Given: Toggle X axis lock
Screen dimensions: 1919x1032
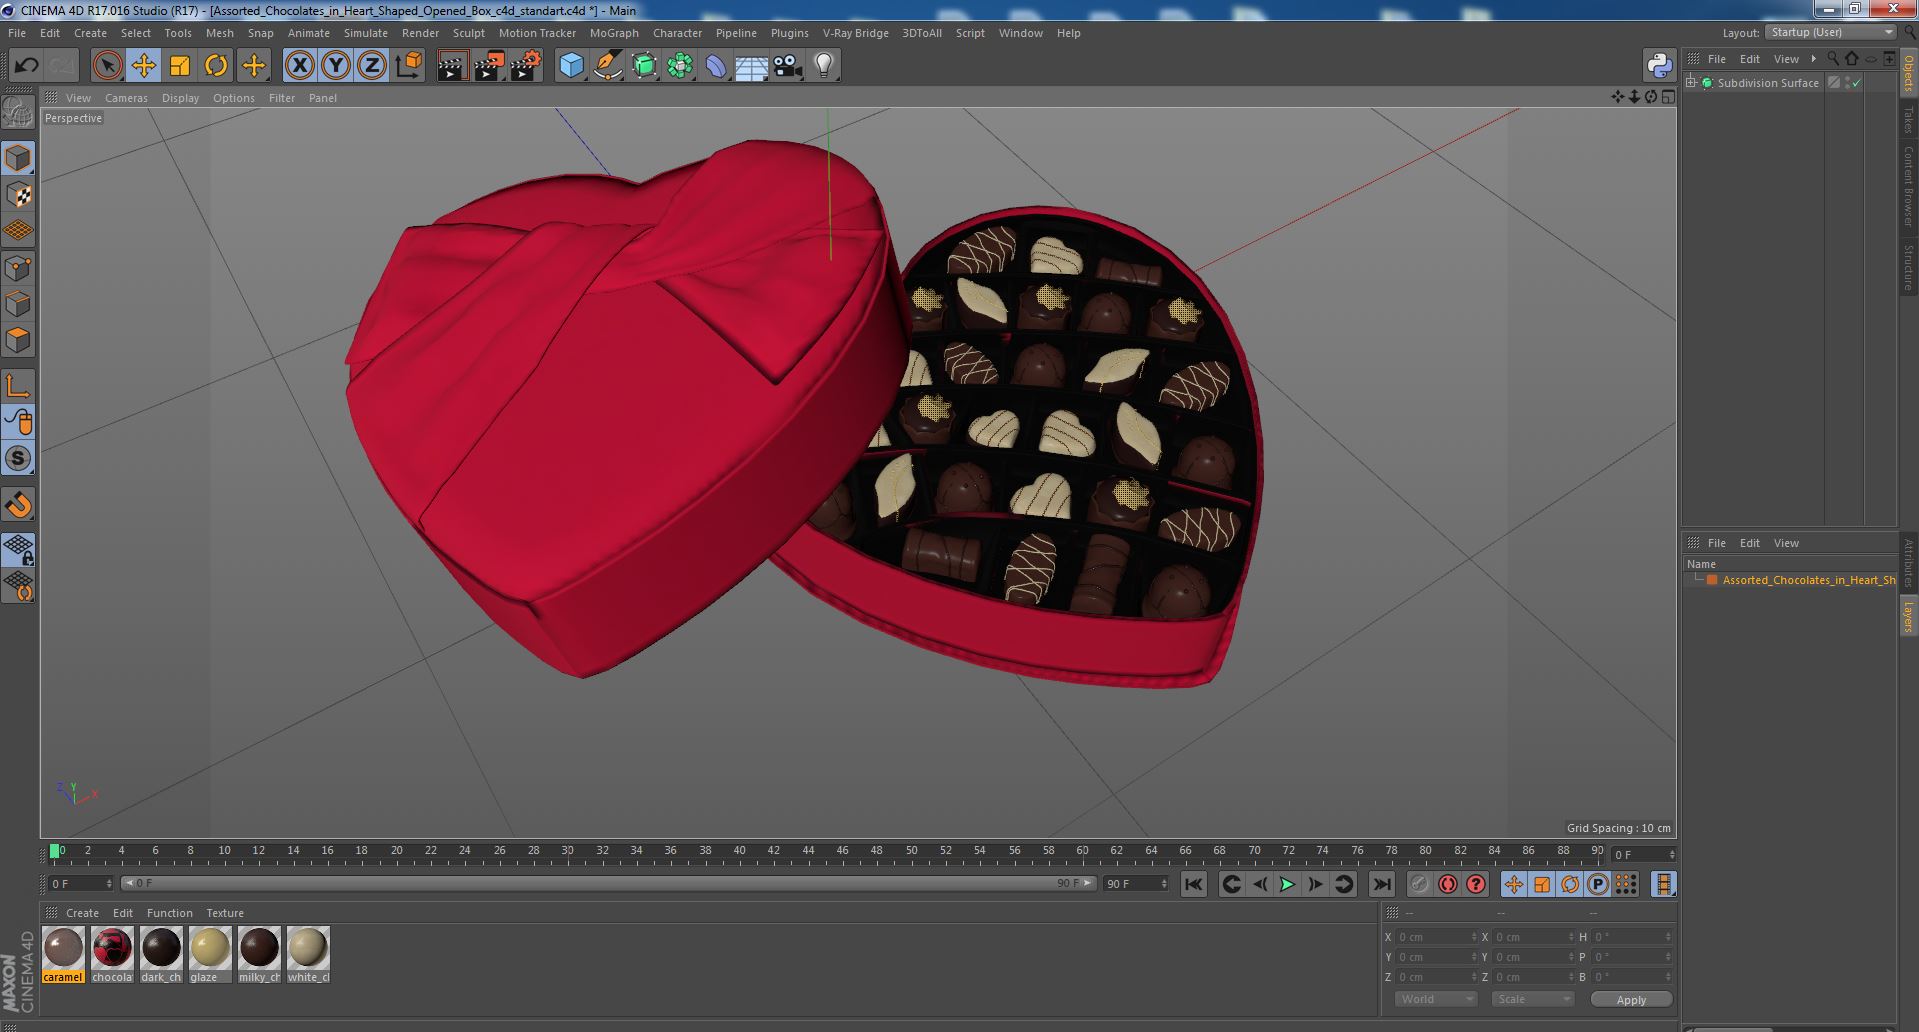Looking at the screenshot, I should [299, 66].
